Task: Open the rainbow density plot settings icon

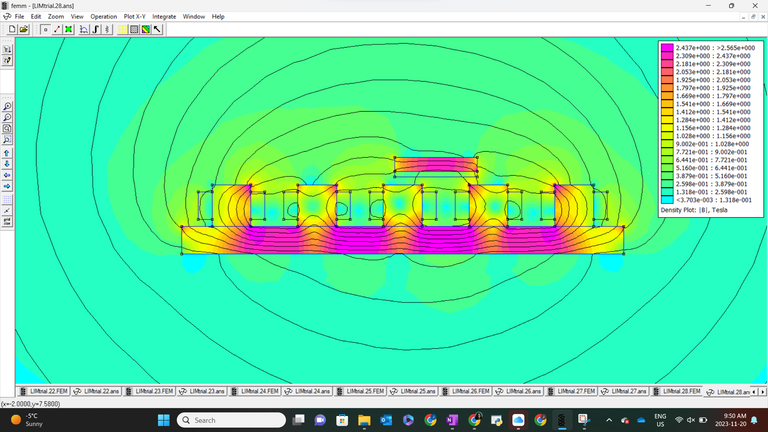Action: pos(146,29)
